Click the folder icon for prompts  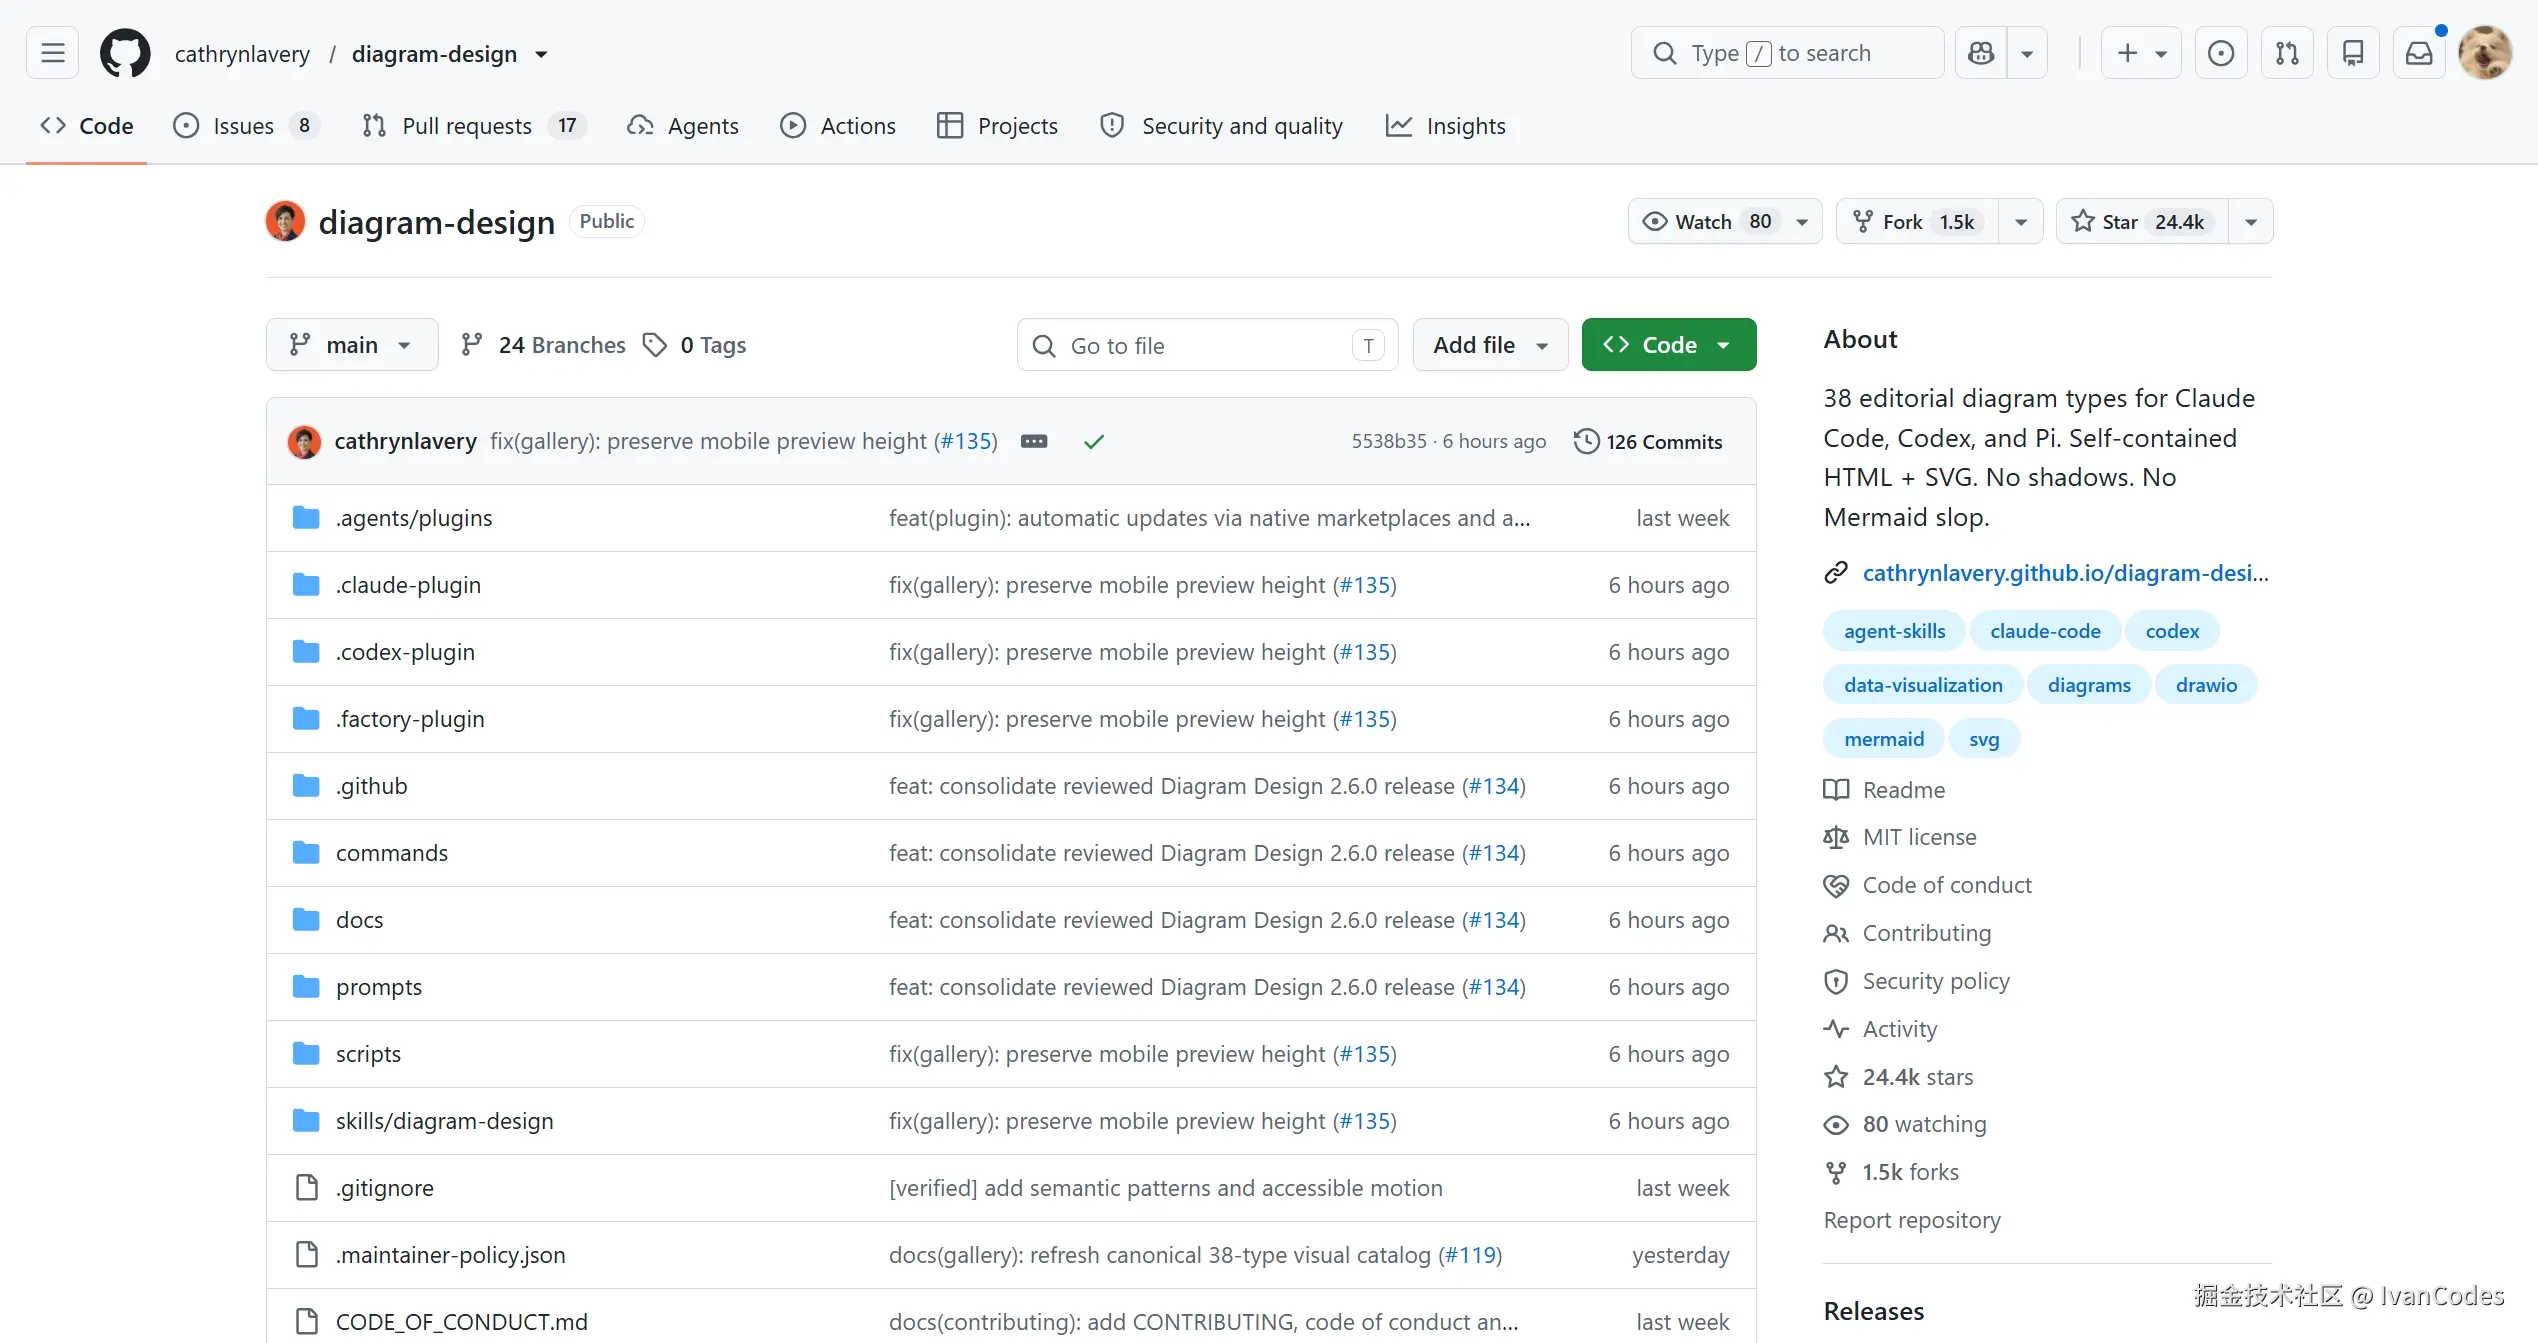tap(306, 987)
